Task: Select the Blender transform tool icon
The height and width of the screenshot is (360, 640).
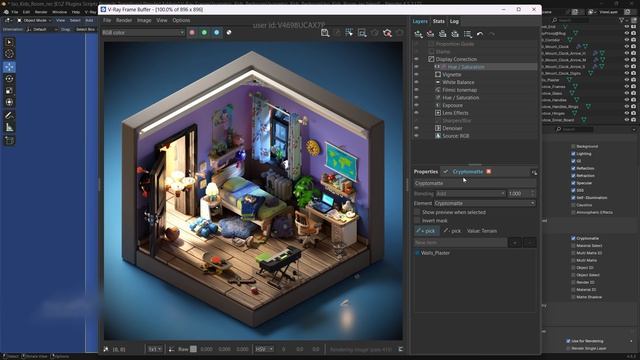Action: (x=9, y=102)
